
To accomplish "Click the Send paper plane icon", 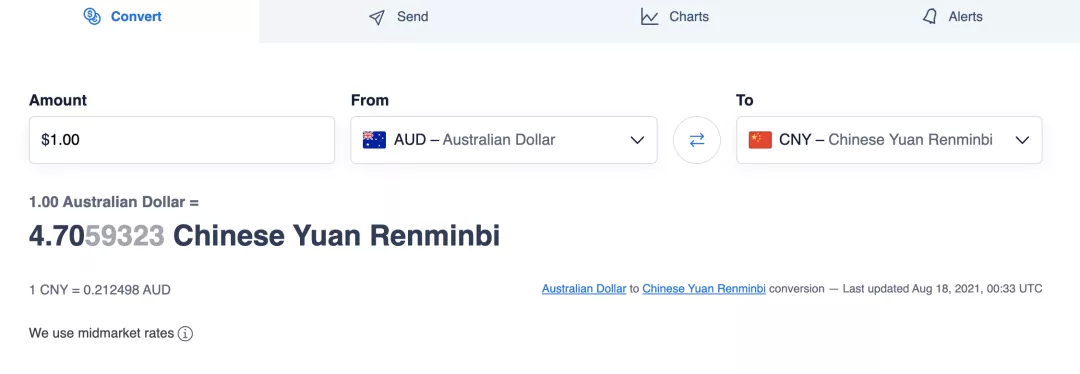I will click(x=377, y=17).
